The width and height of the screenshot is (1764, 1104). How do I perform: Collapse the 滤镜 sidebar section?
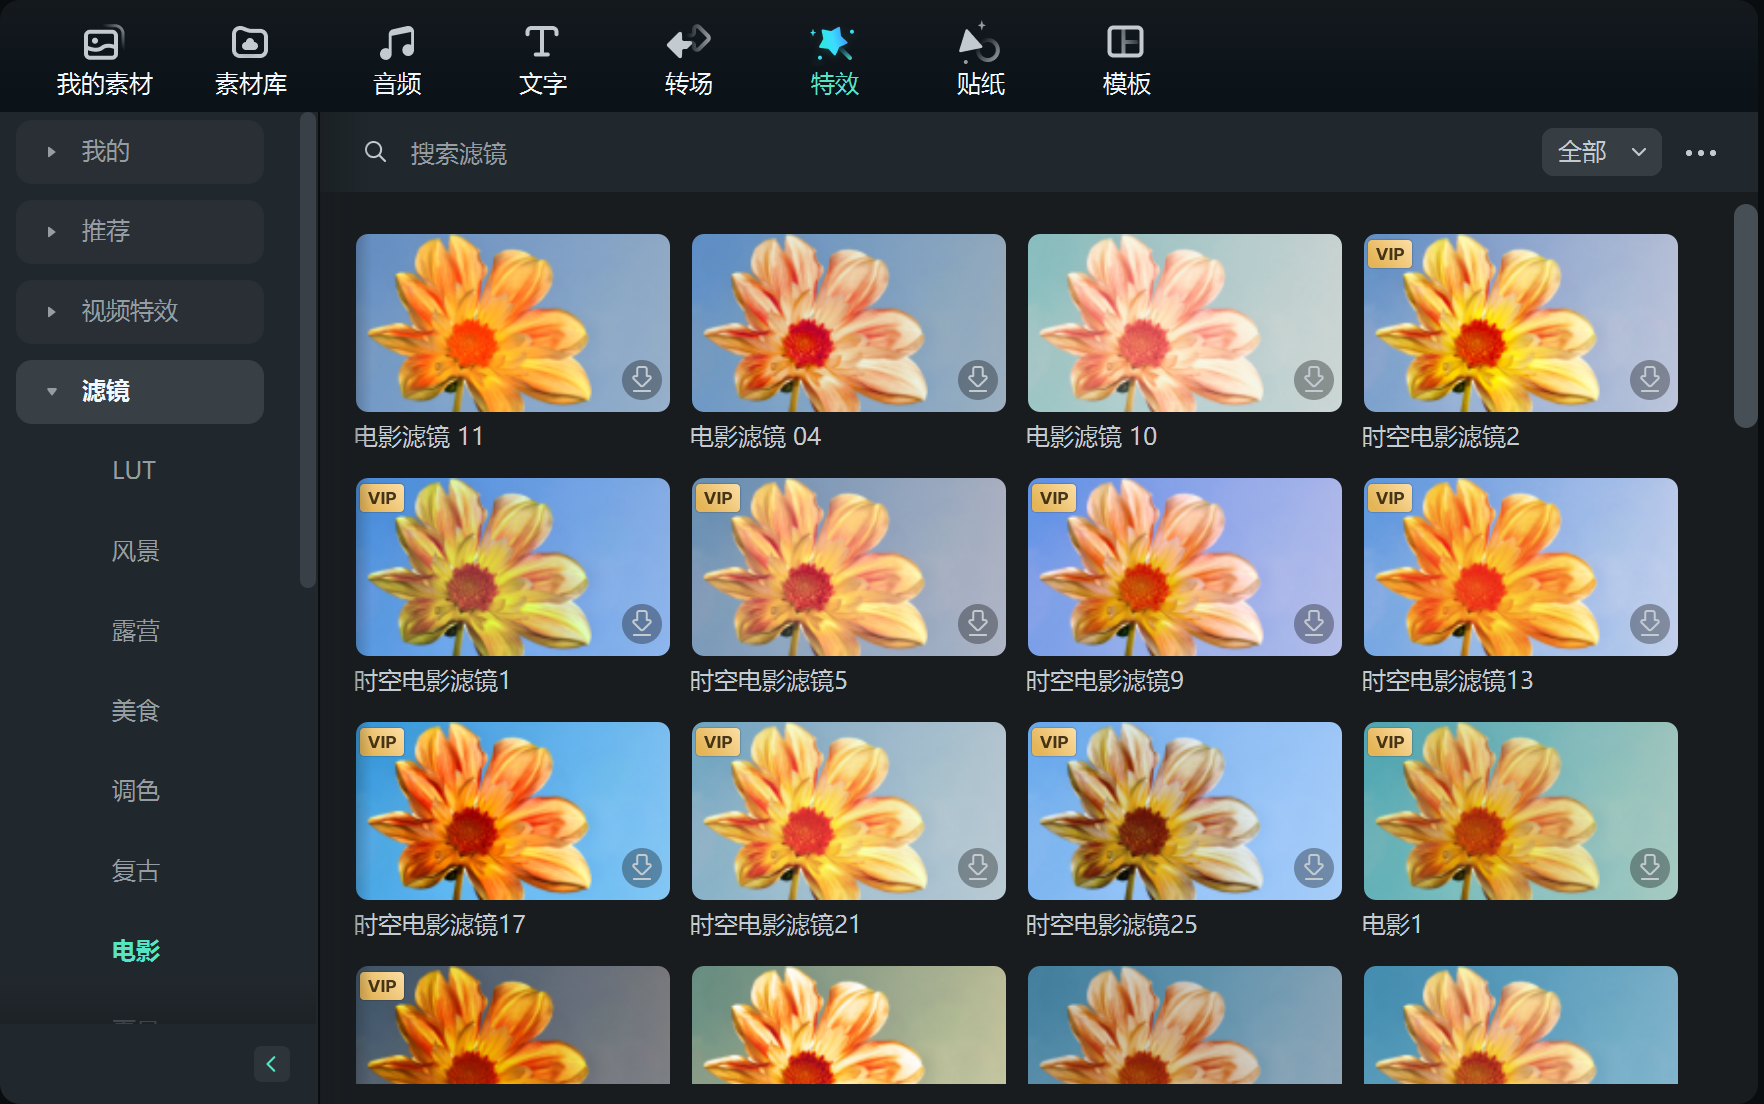(x=140, y=392)
